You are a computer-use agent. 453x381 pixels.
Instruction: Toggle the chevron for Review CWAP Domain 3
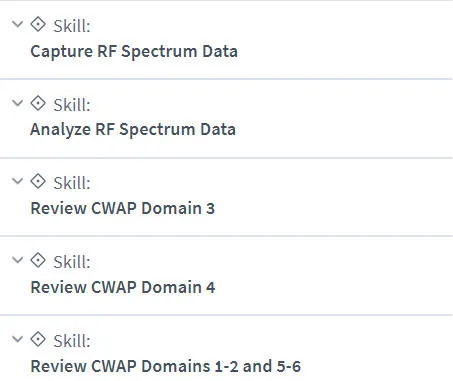[17, 181]
